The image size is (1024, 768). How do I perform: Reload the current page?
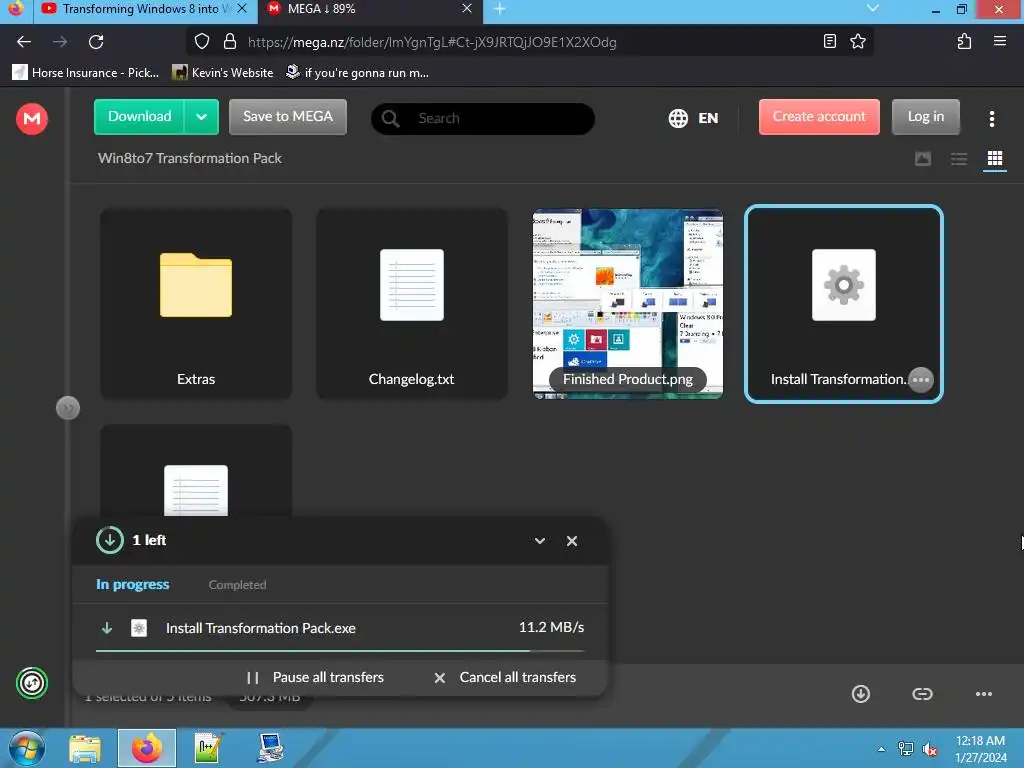(96, 42)
